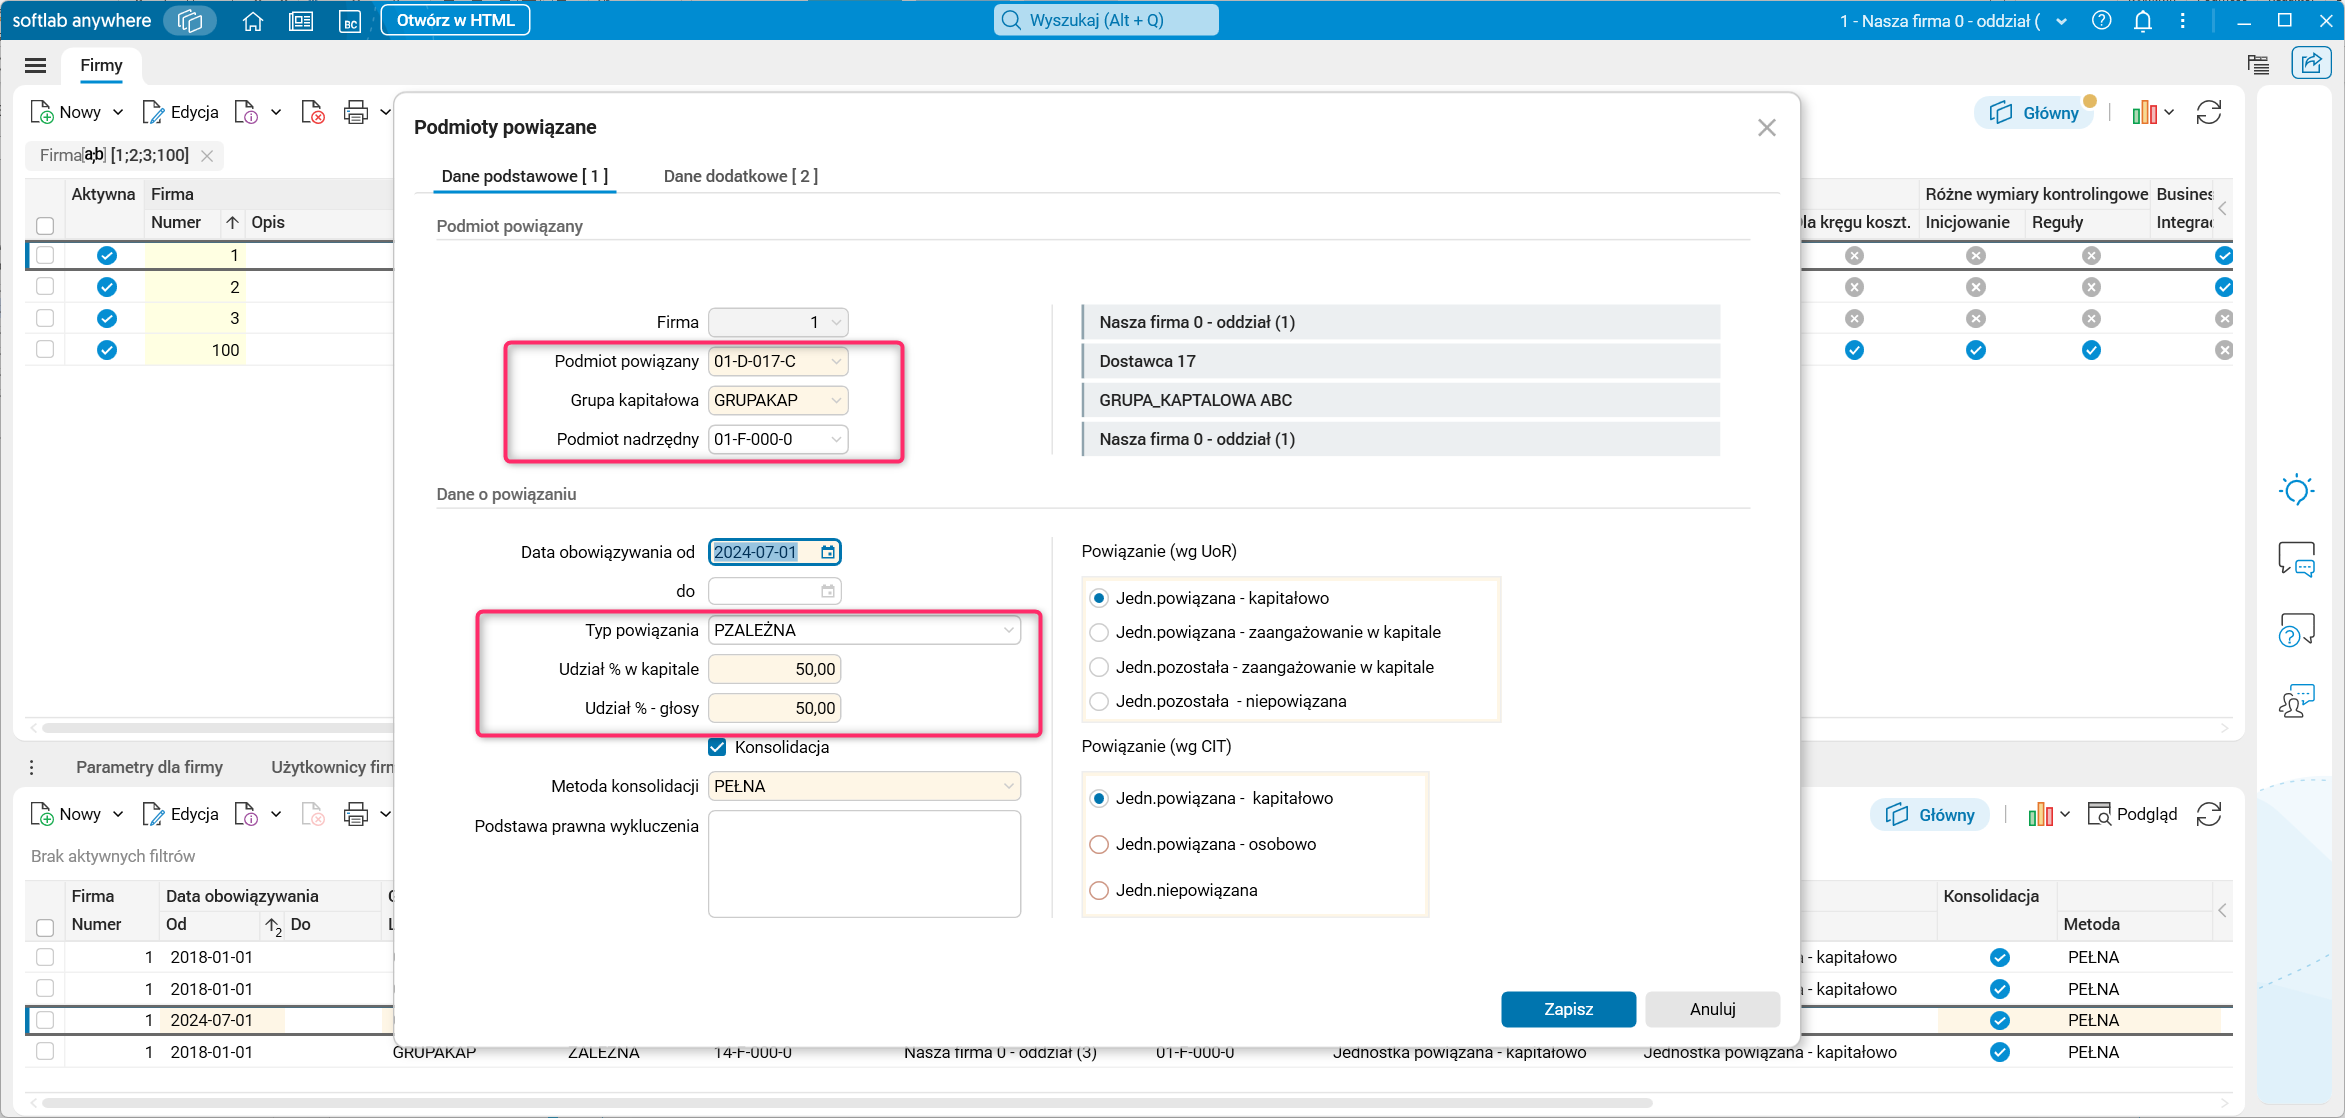Click the calendar icon for start date
Image resolution: width=2345 pixels, height=1118 pixels.
pyautogui.click(x=828, y=552)
